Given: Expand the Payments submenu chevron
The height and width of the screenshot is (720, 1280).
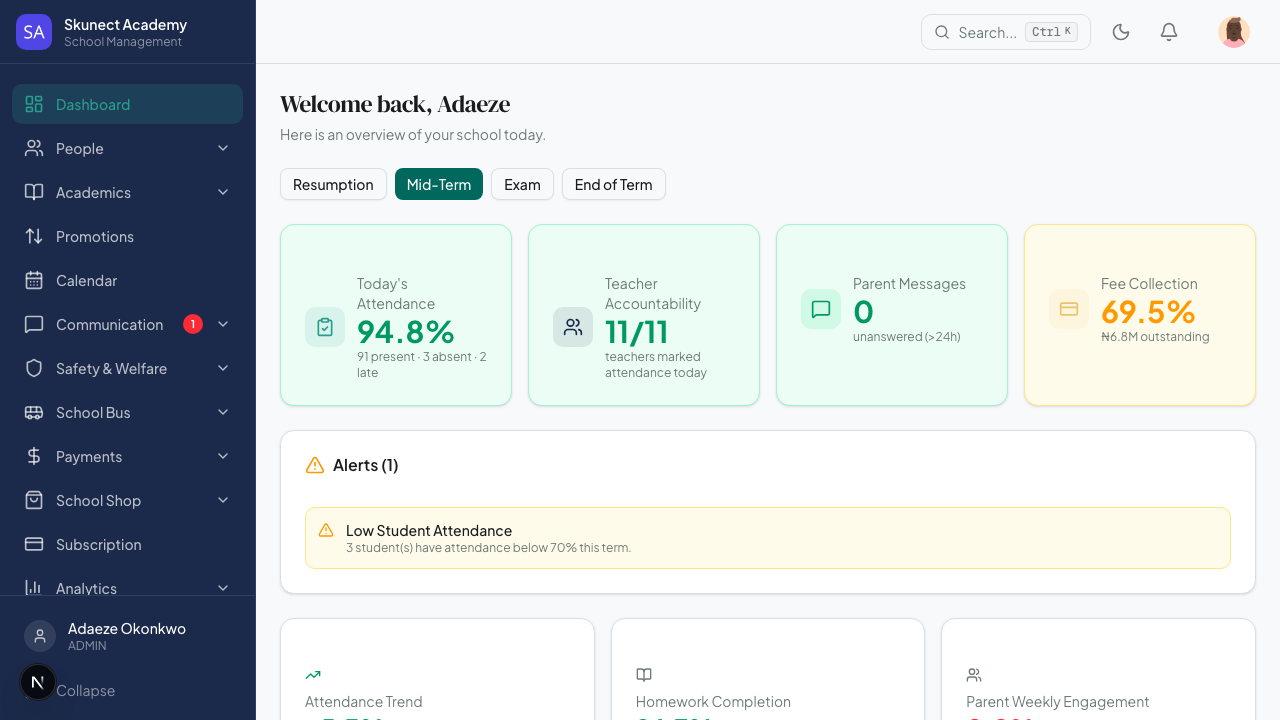Looking at the screenshot, I should coord(223,456).
